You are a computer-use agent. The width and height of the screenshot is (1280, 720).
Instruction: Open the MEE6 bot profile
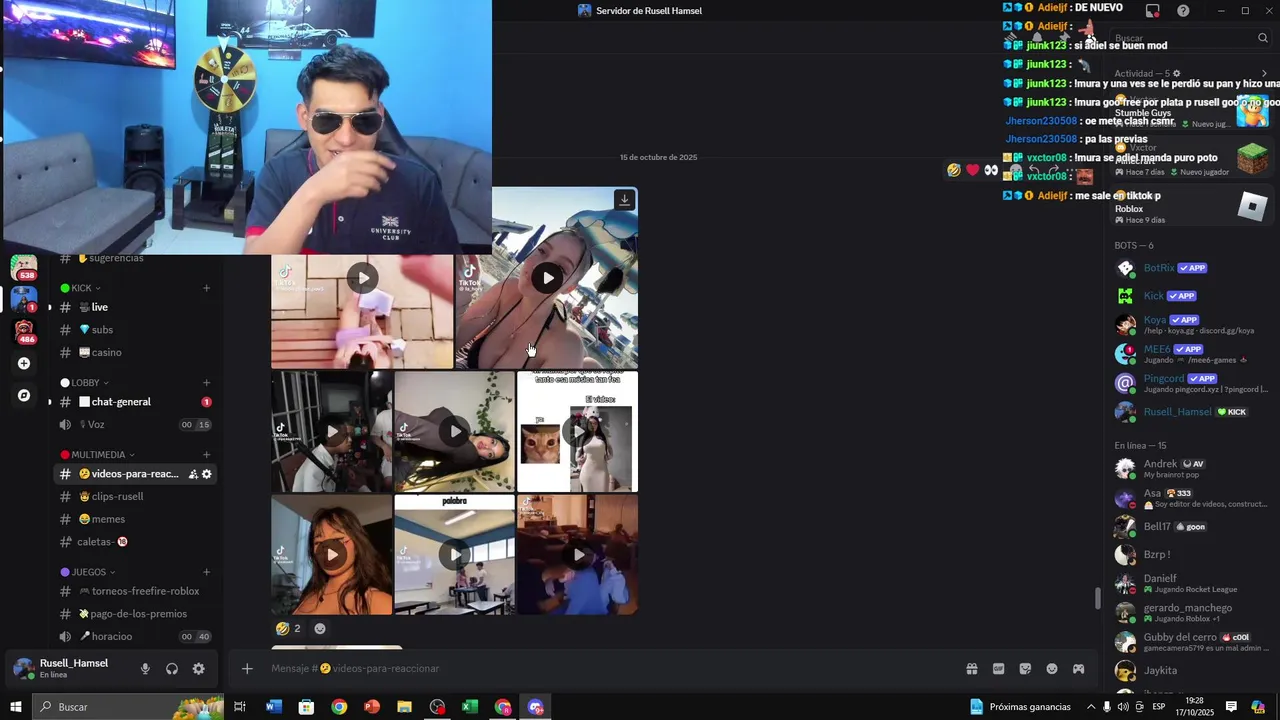point(1191,354)
